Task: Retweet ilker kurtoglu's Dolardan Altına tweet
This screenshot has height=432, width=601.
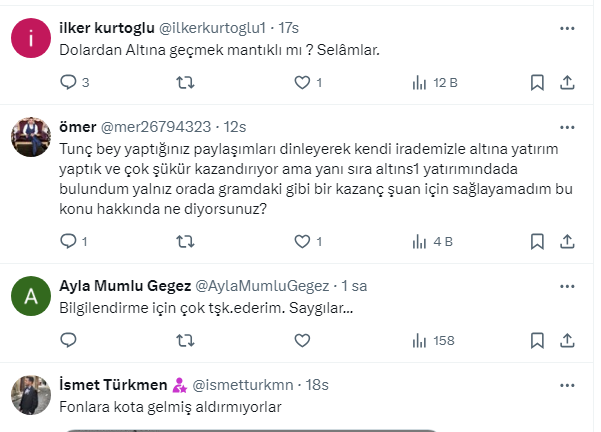Action: coord(185,83)
